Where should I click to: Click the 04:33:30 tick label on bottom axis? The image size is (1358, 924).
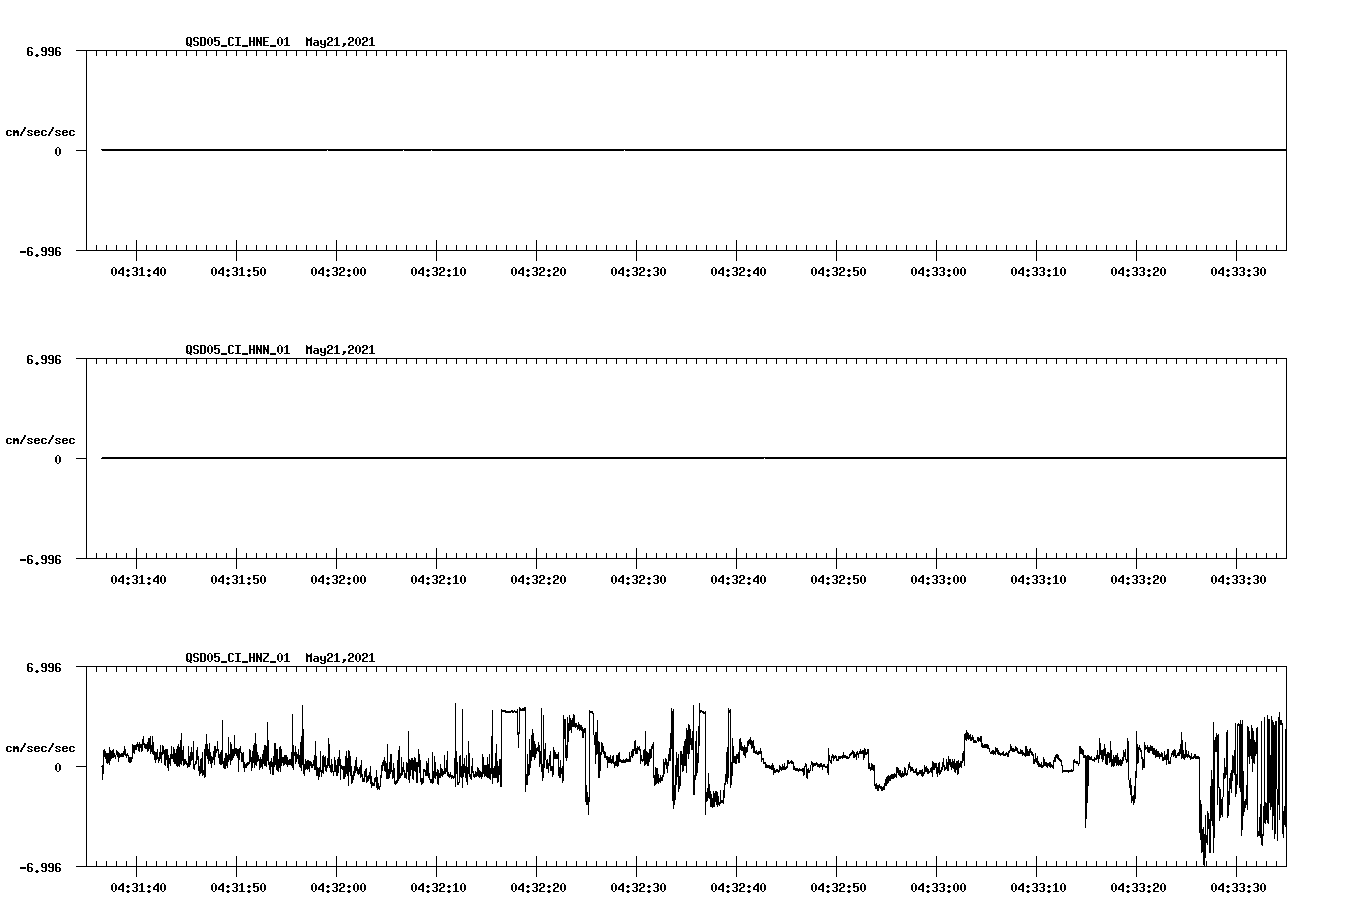[1239, 886]
